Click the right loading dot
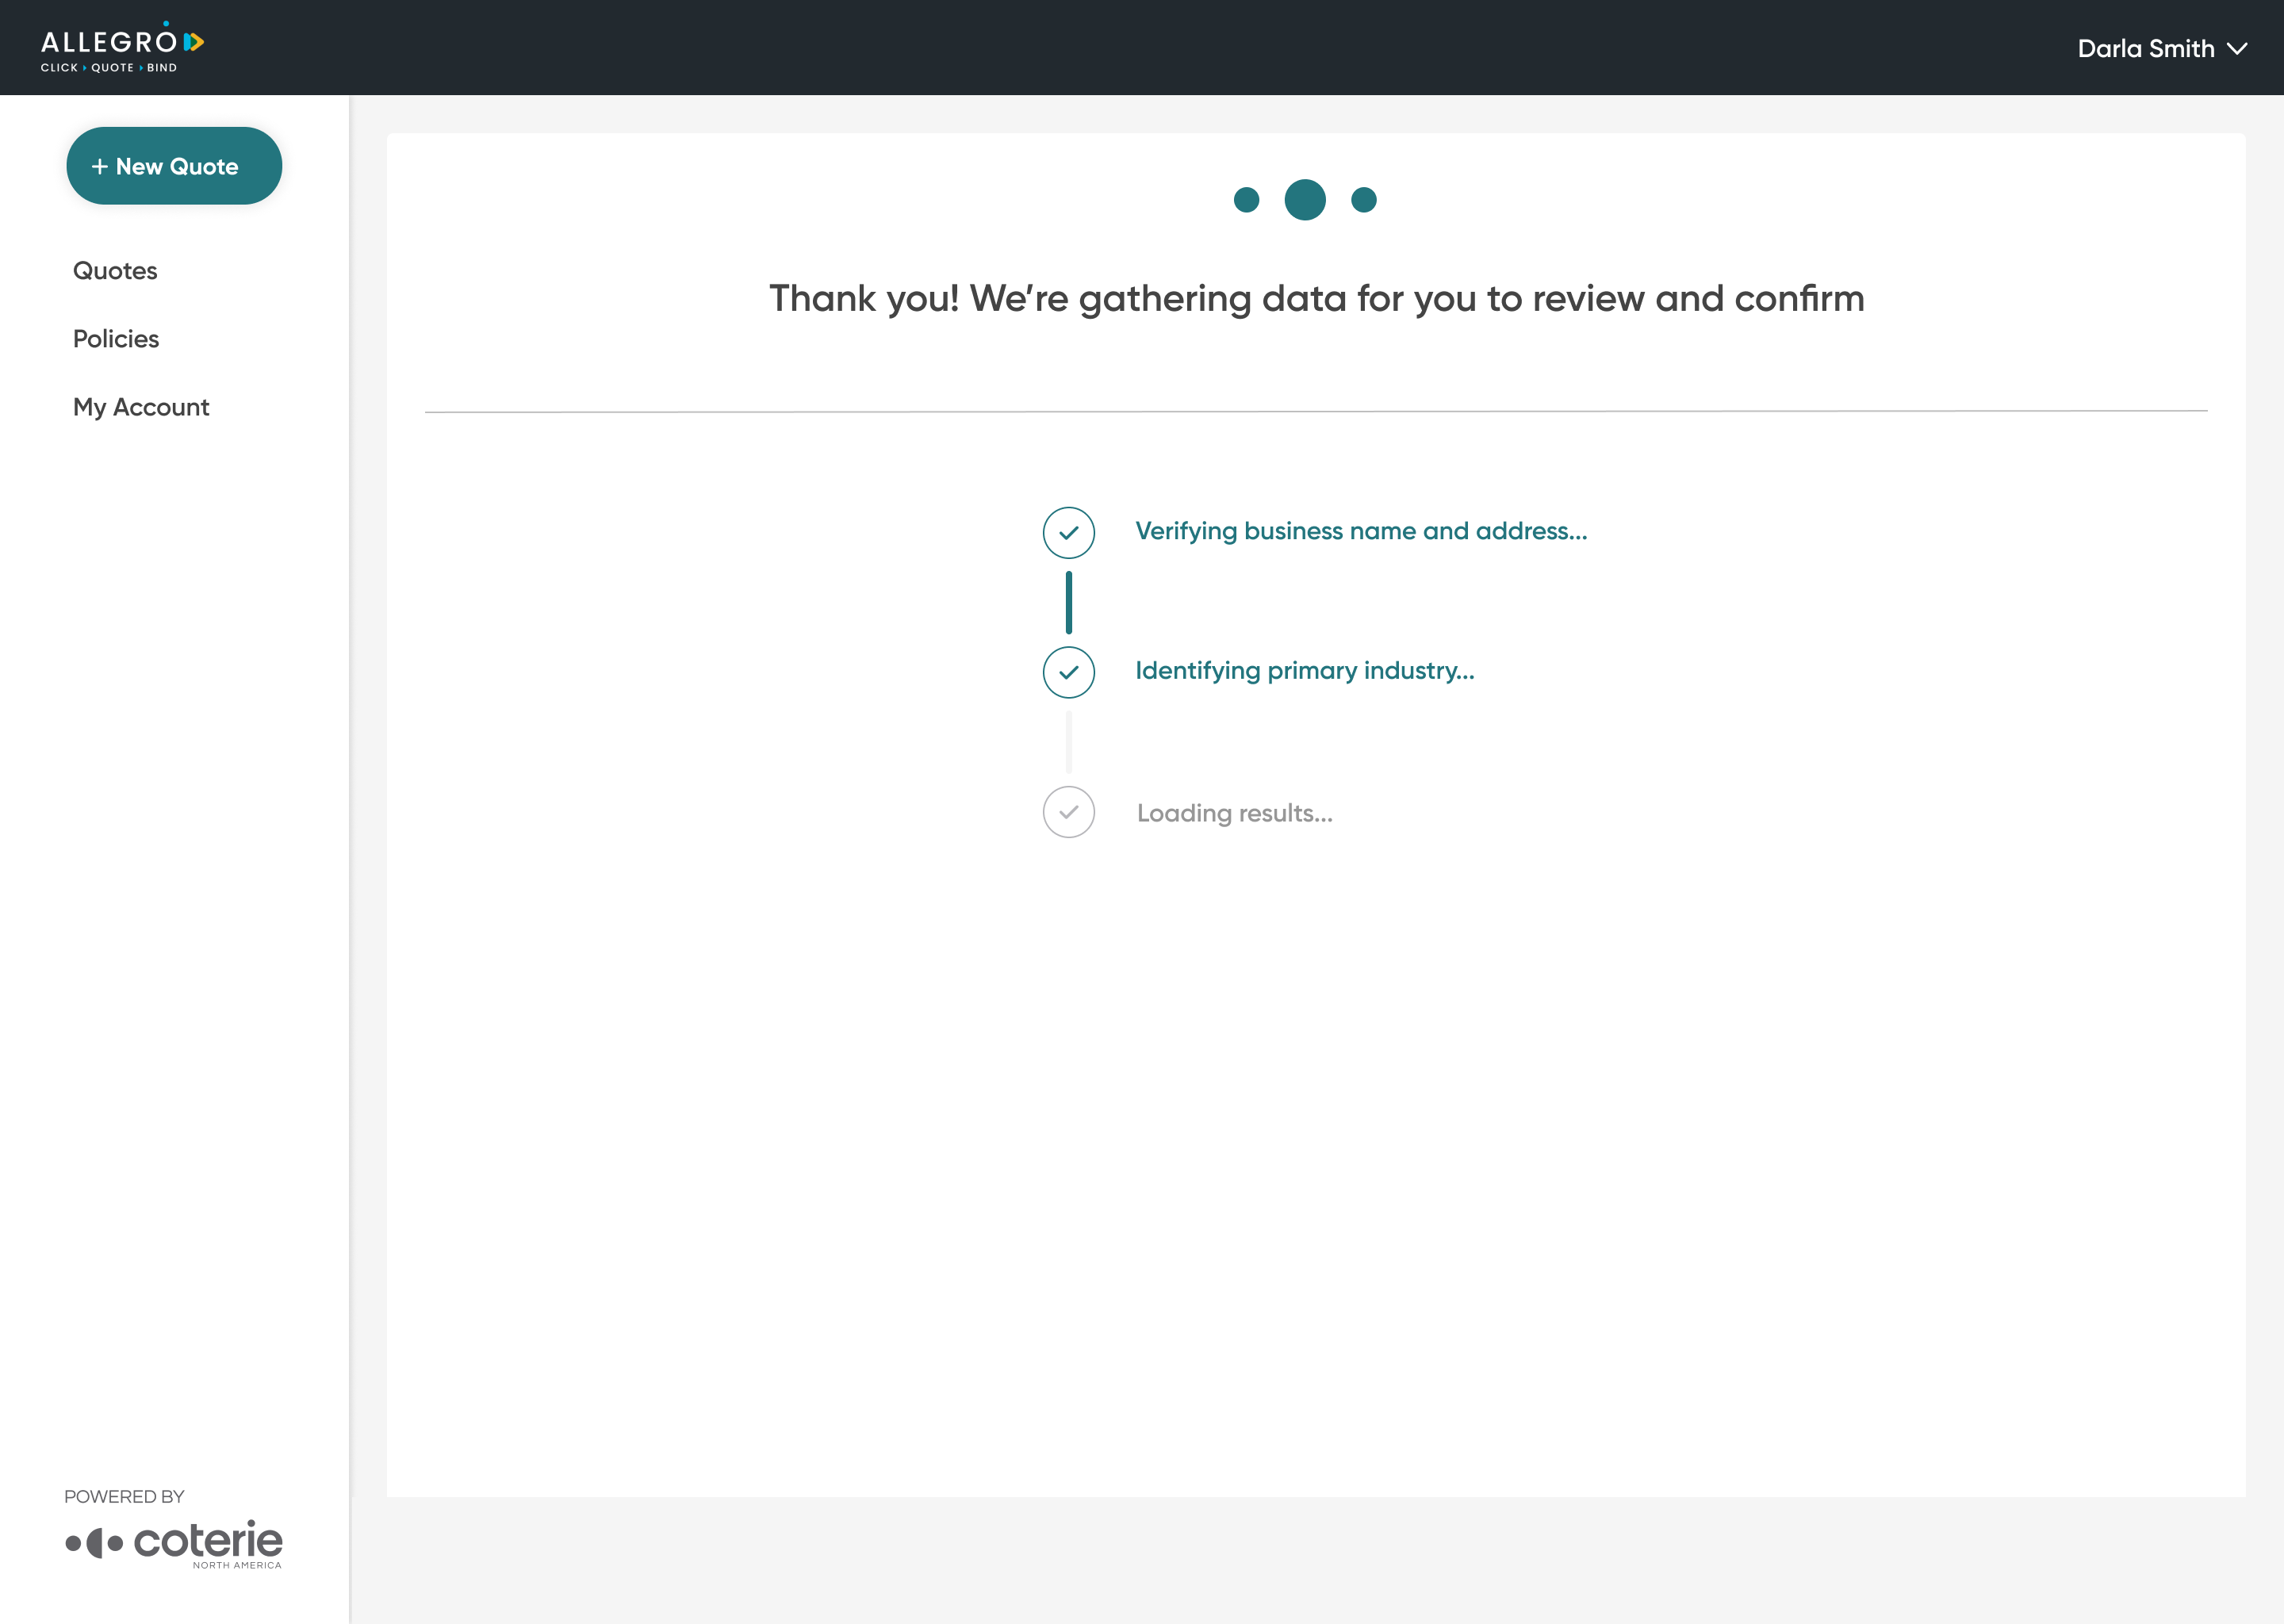This screenshot has width=2284, height=1624. [x=1363, y=200]
